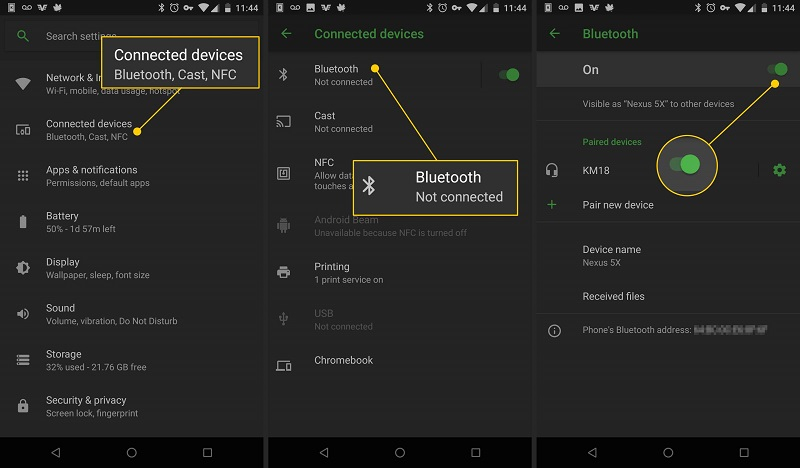Tap the Security & privacy lock icon

coord(23,406)
